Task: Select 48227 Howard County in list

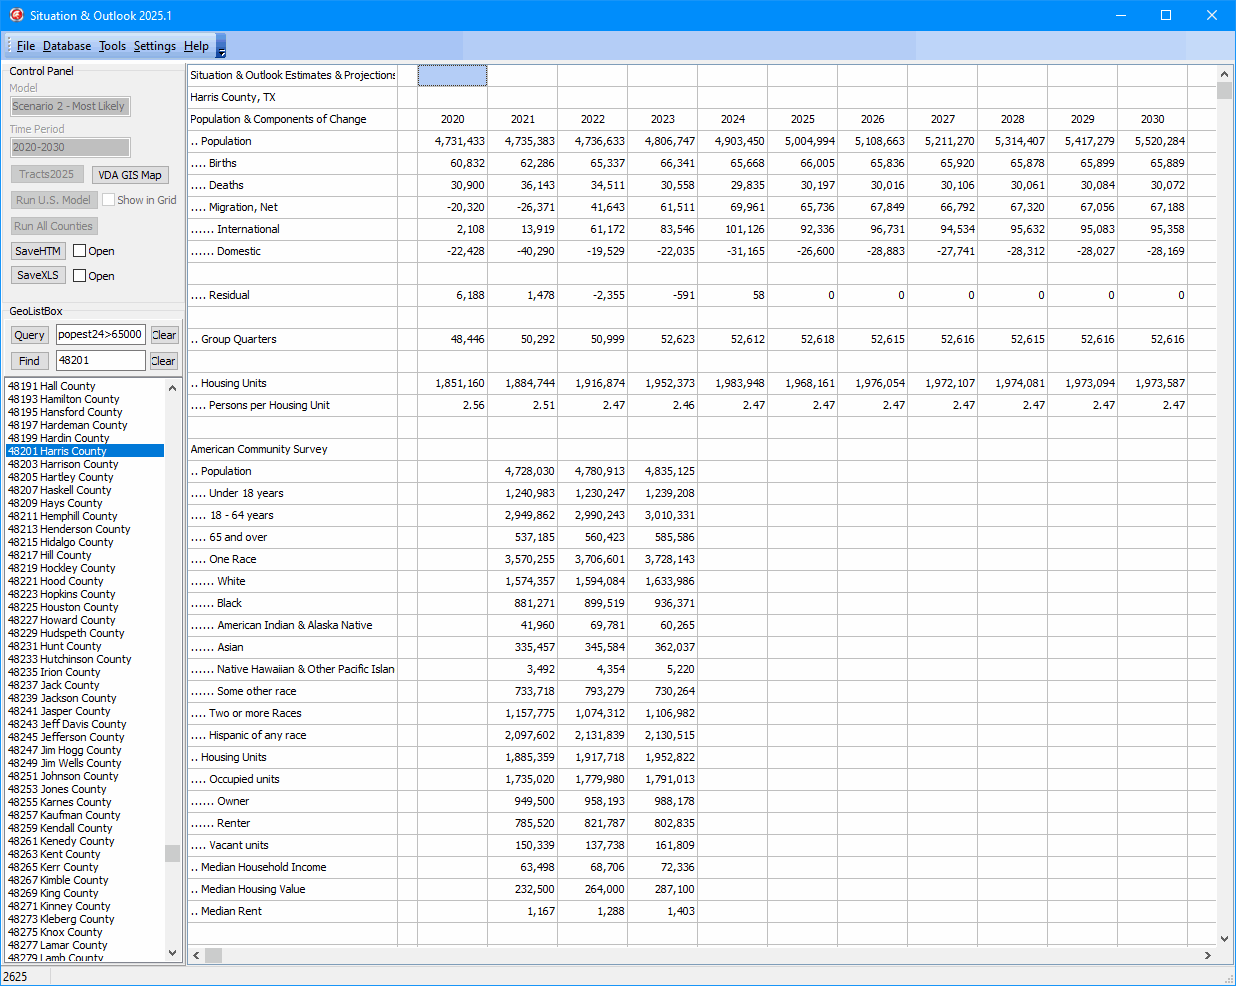Action: point(85,620)
